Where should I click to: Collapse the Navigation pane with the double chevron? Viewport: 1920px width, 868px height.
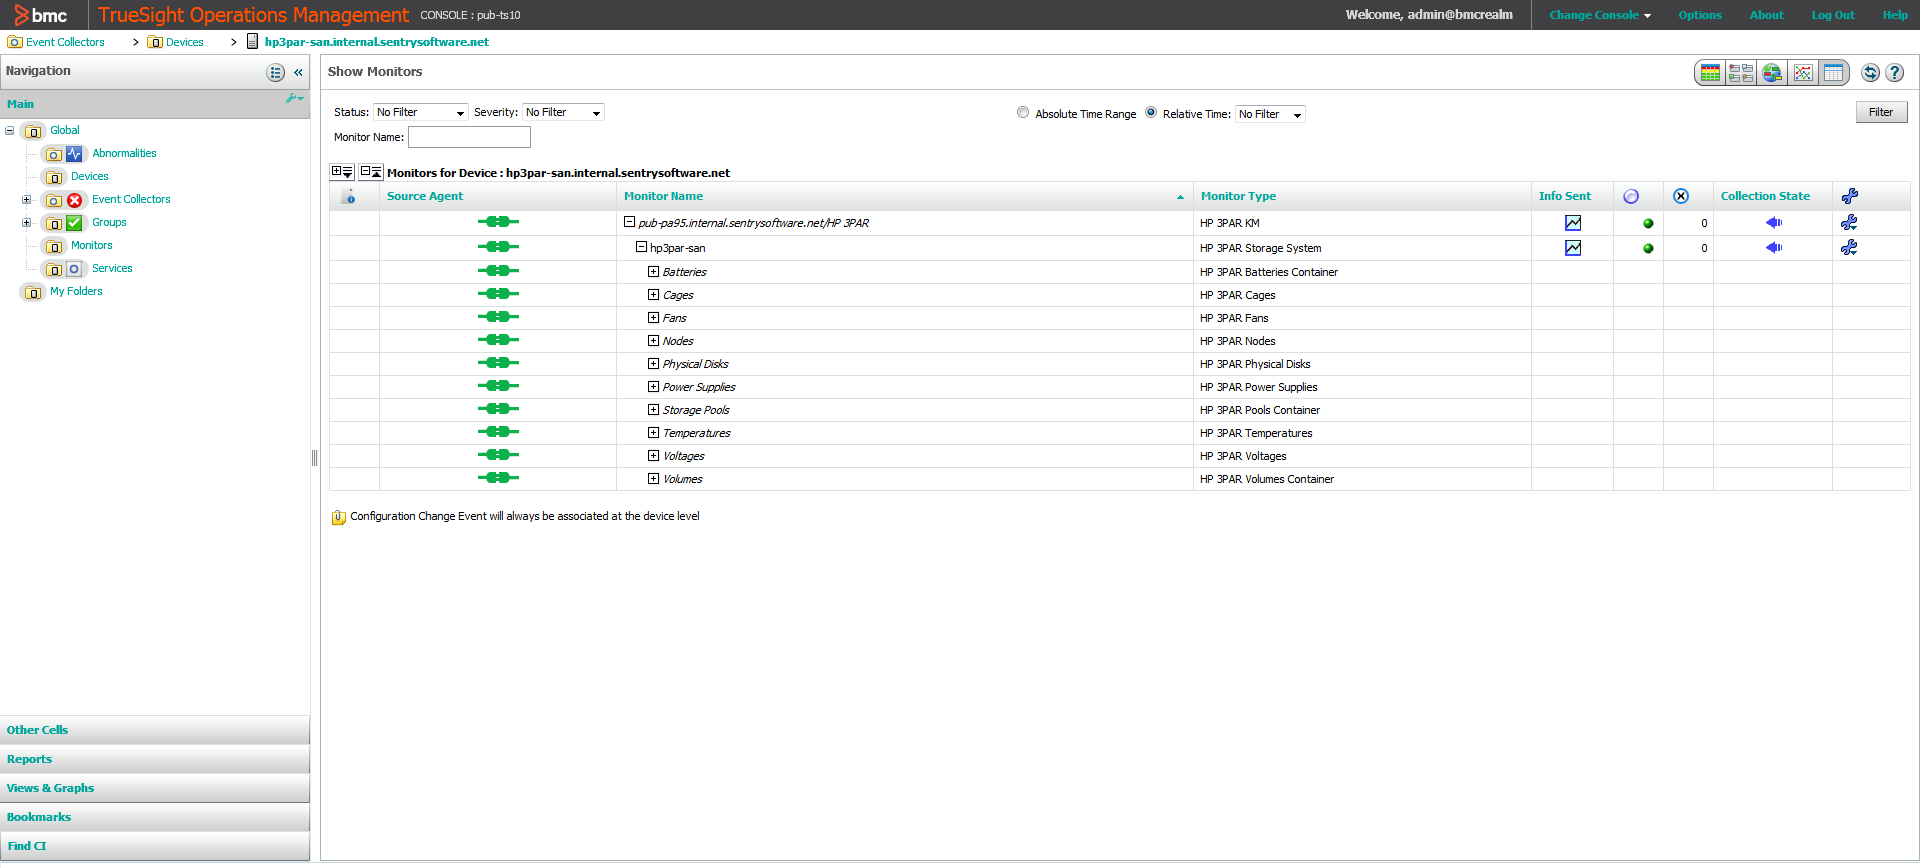298,72
